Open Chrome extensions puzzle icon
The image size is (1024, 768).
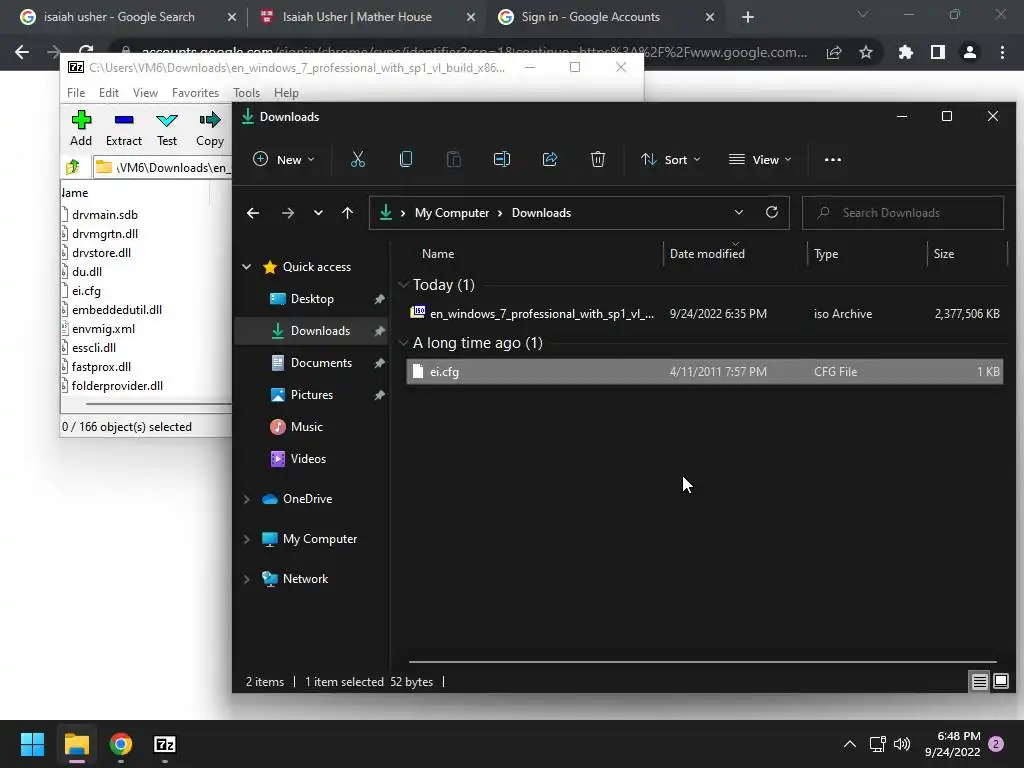click(905, 52)
